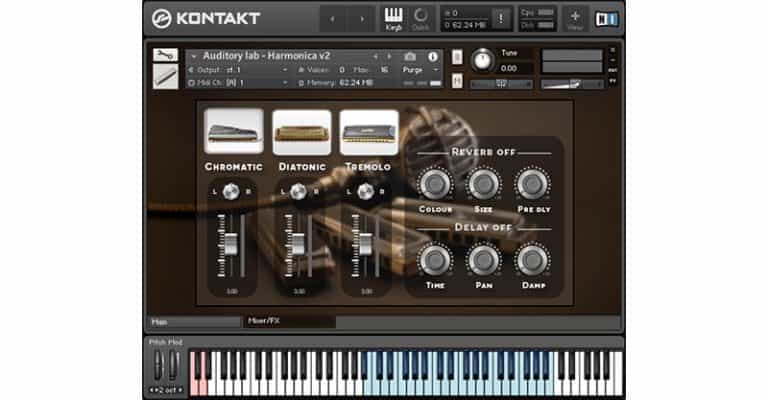
Task: Minimize the instrument header with the minus button
Action: pos(612,60)
